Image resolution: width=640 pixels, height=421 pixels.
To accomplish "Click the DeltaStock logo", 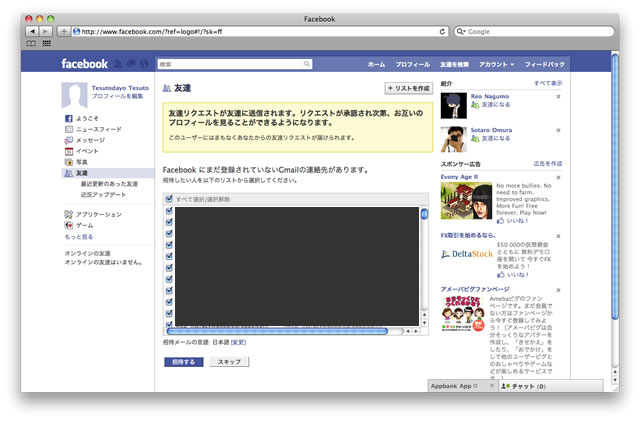I will click(467, 254).
